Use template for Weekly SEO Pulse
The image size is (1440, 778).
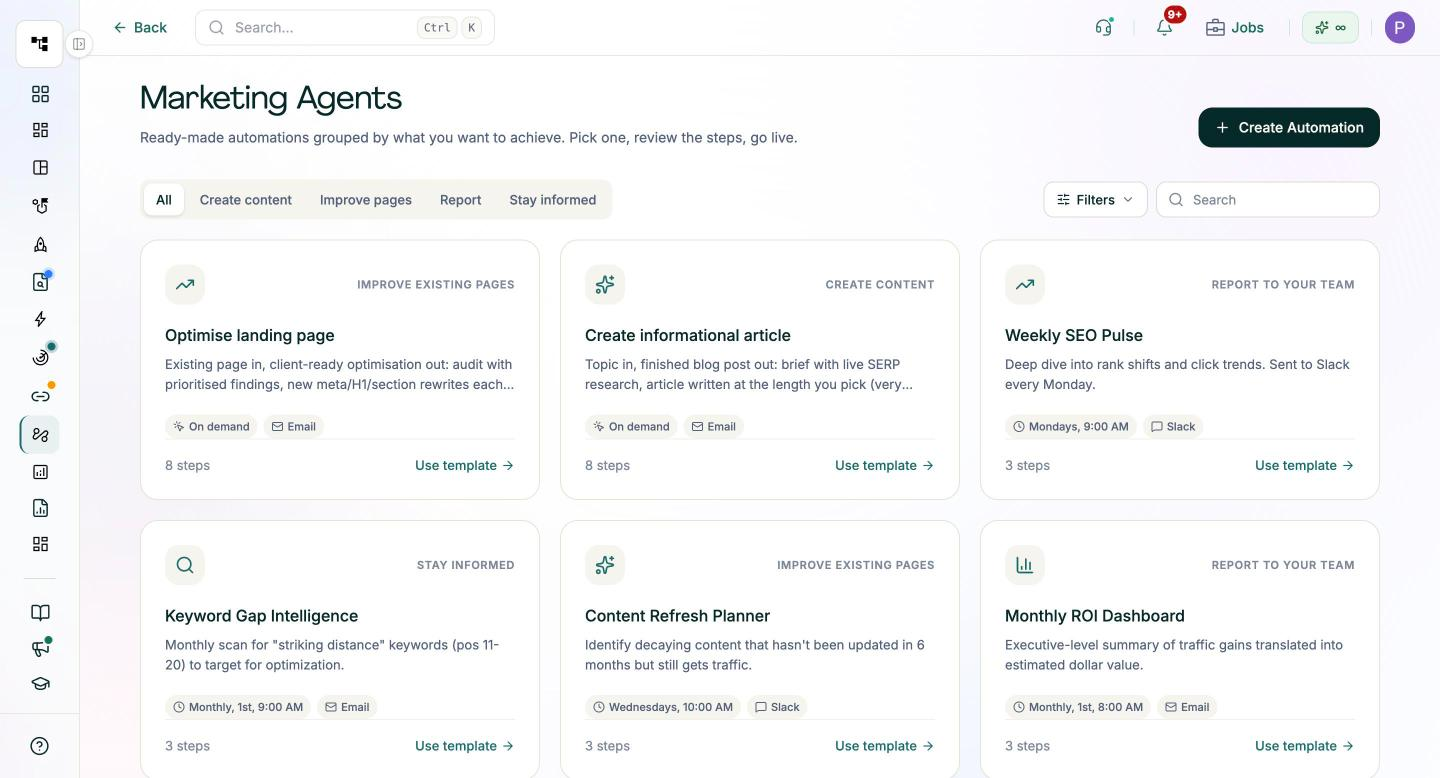coord(1305,465)
